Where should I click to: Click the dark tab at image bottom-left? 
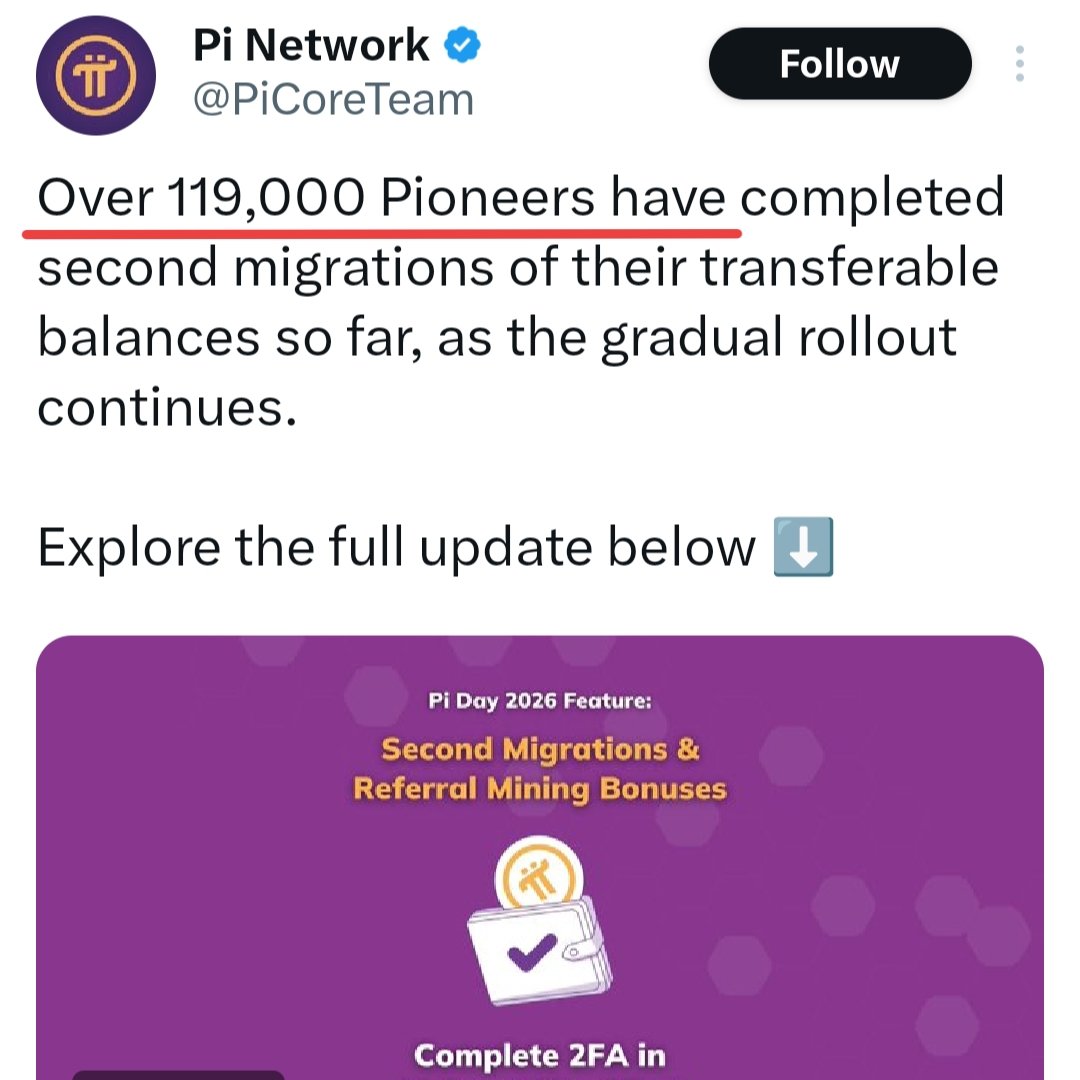(178, 1074)
